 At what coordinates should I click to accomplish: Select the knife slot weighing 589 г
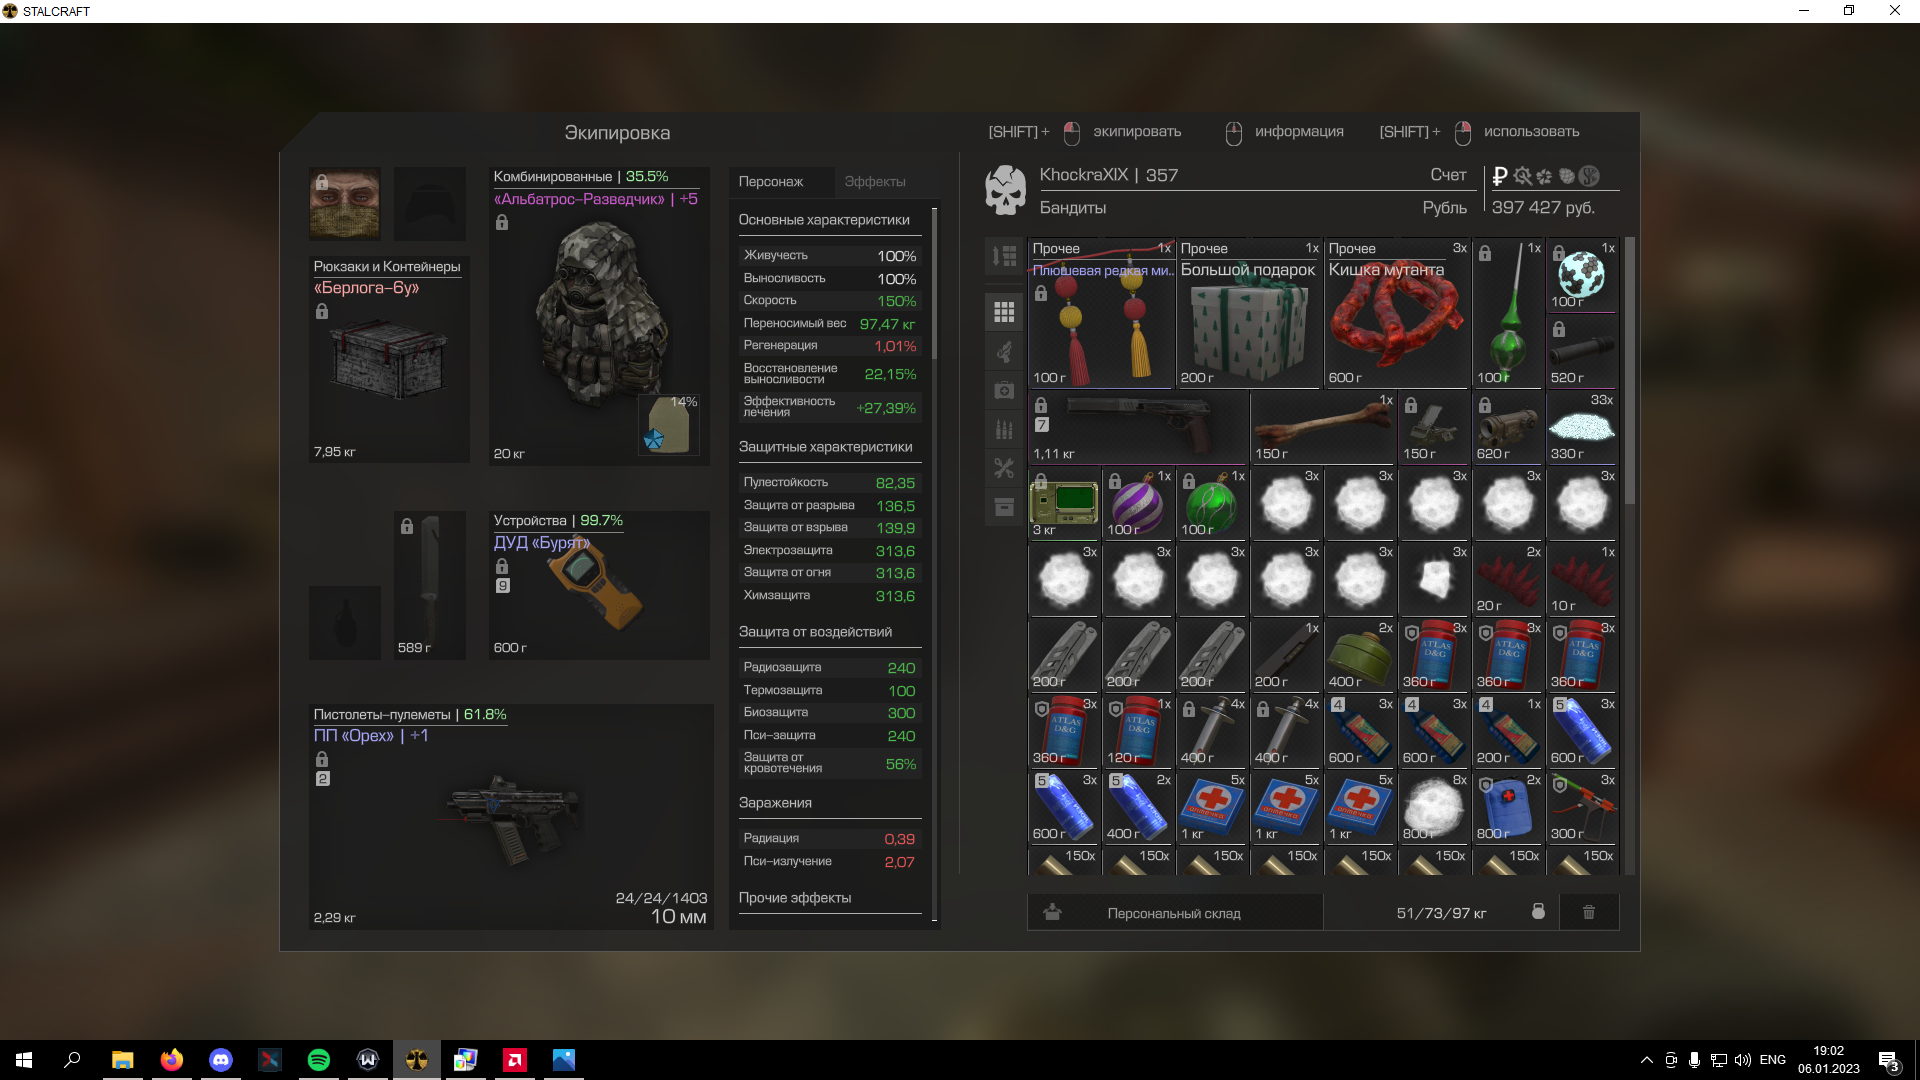[430, 585]
